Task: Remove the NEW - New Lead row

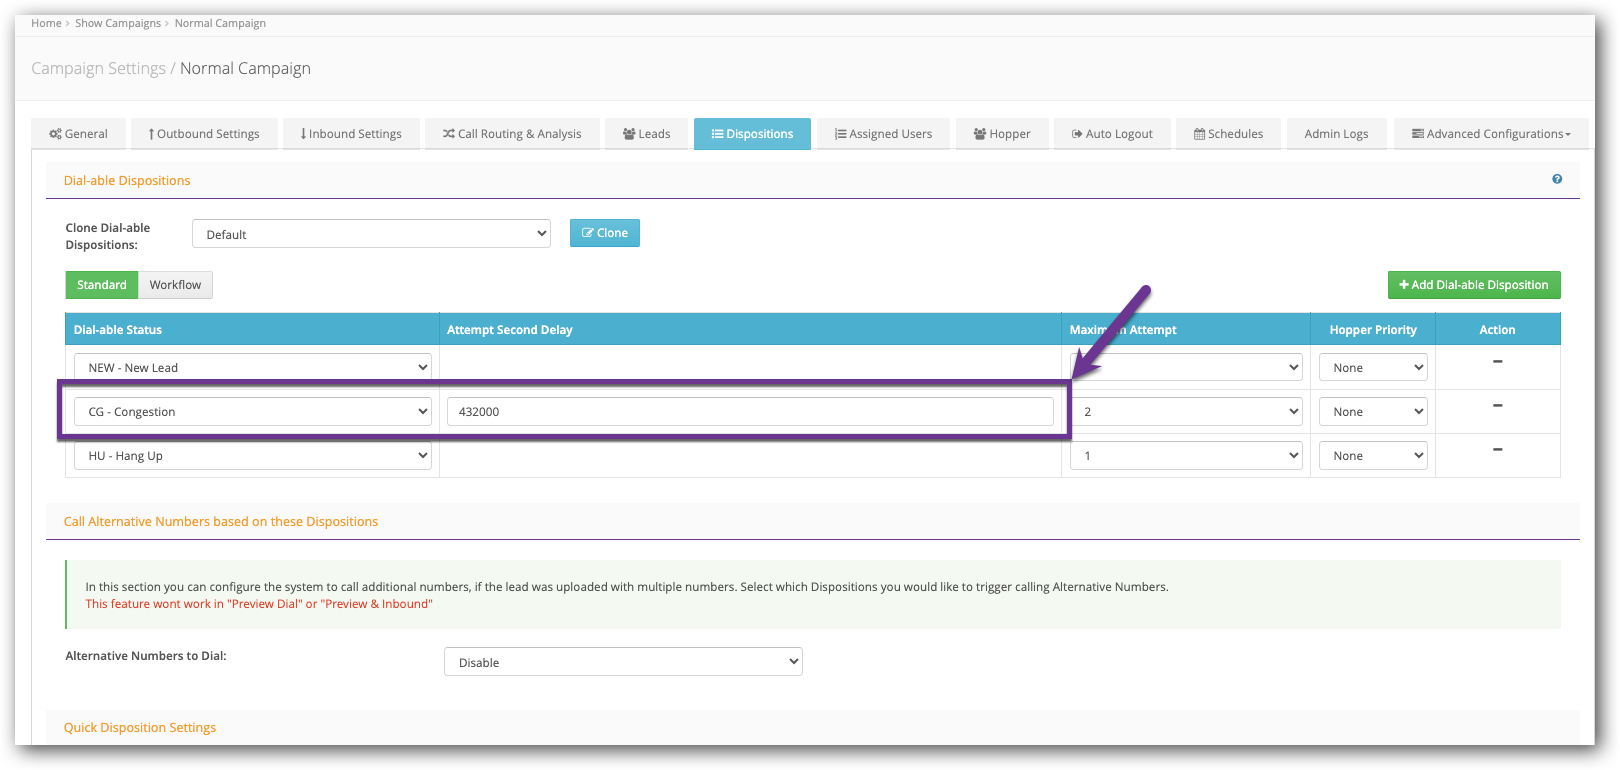Action: click(x=1497, y=362)
